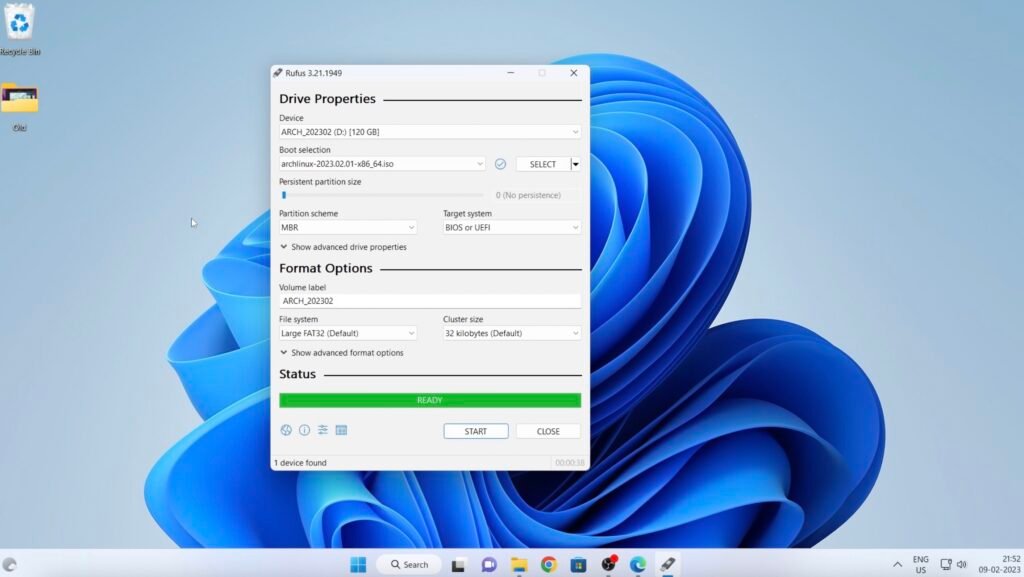
Task: Click the persistent partition size slider
Action: (381, 195)
